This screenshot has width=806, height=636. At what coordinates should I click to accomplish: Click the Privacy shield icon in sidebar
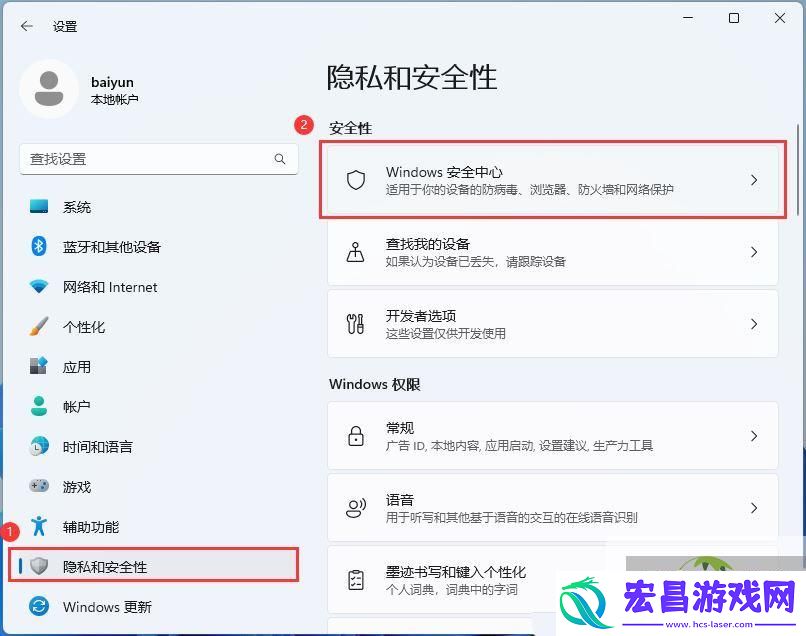[39, 566]
